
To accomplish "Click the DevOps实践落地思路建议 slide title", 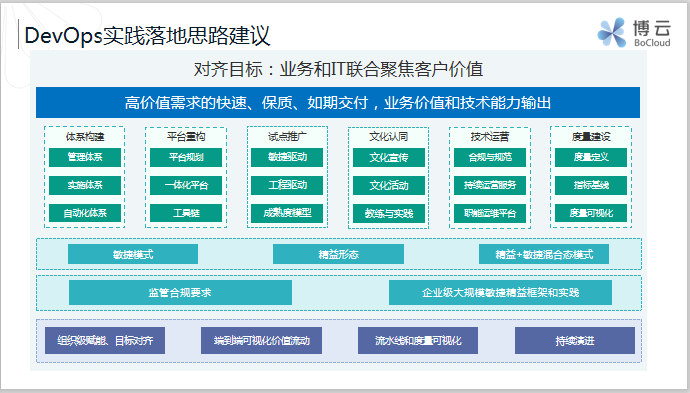I will click(x=147, y=36).
